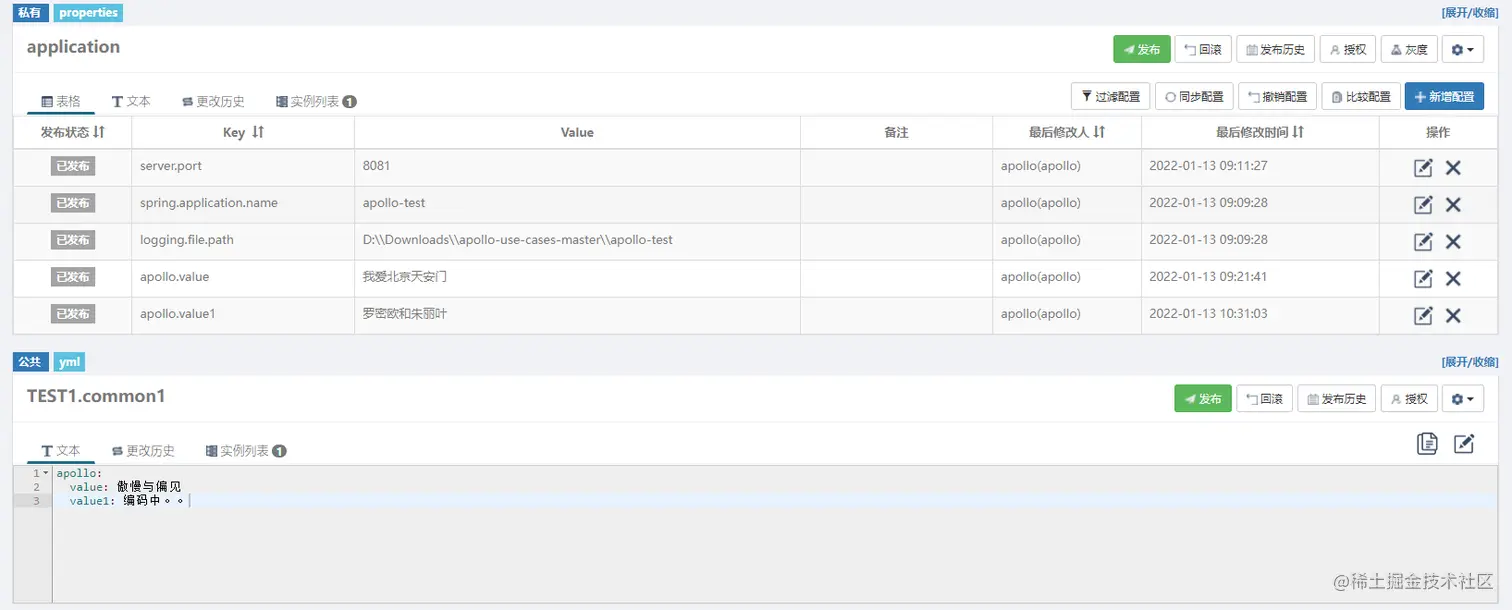Open 实例列表 tab in TEST1.common1

246,451
